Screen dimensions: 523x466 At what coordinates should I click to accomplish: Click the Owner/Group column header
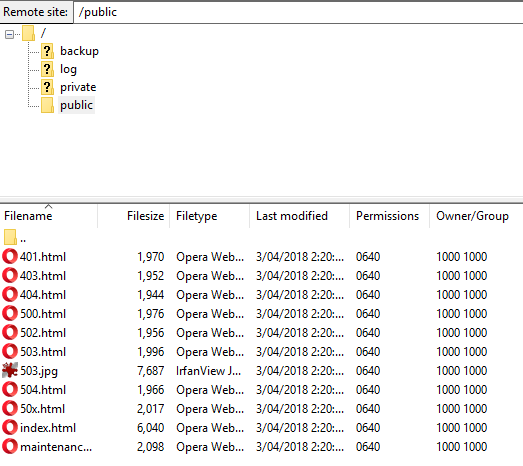(x=476, y=216)
